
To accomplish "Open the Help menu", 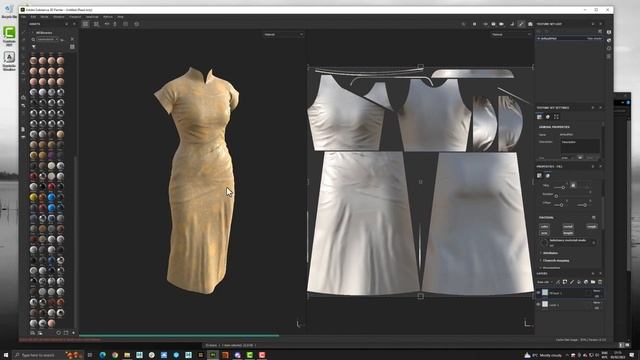I will 120,17.
